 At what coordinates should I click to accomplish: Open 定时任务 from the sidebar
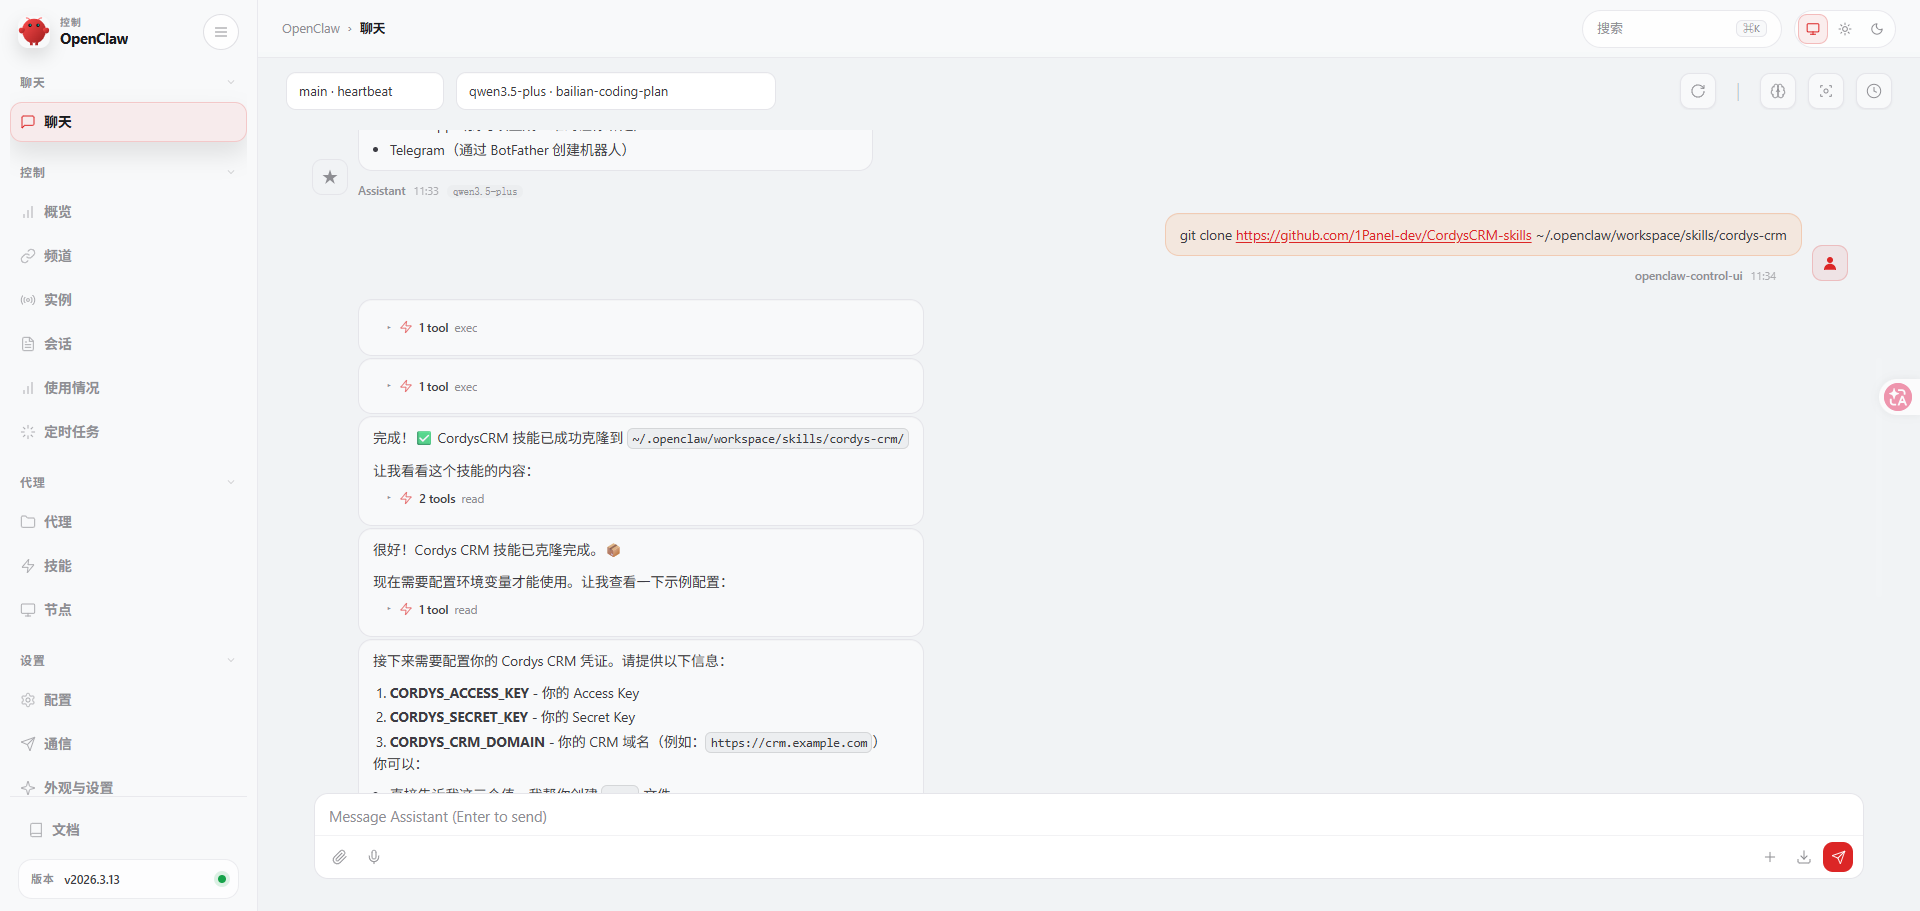click(x=70, y=432)
